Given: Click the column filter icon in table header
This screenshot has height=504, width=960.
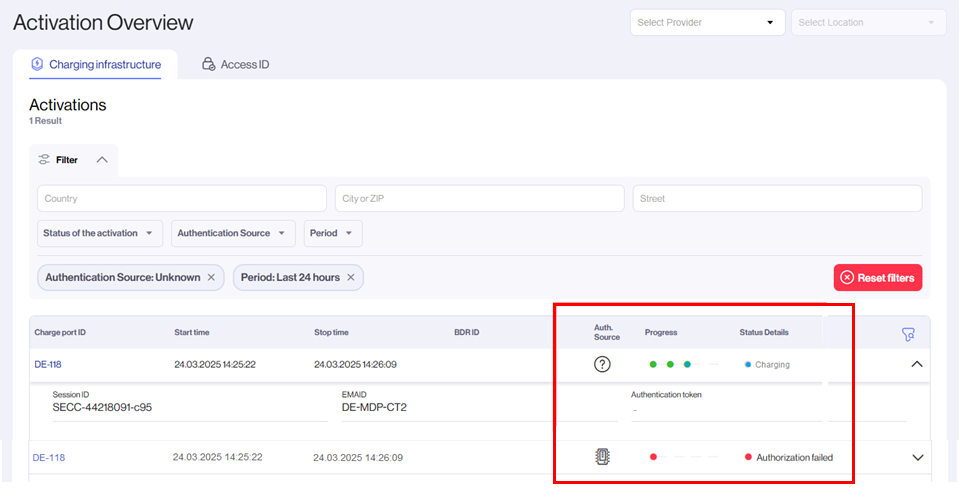Looking at the screenshot, I should 908,334.
